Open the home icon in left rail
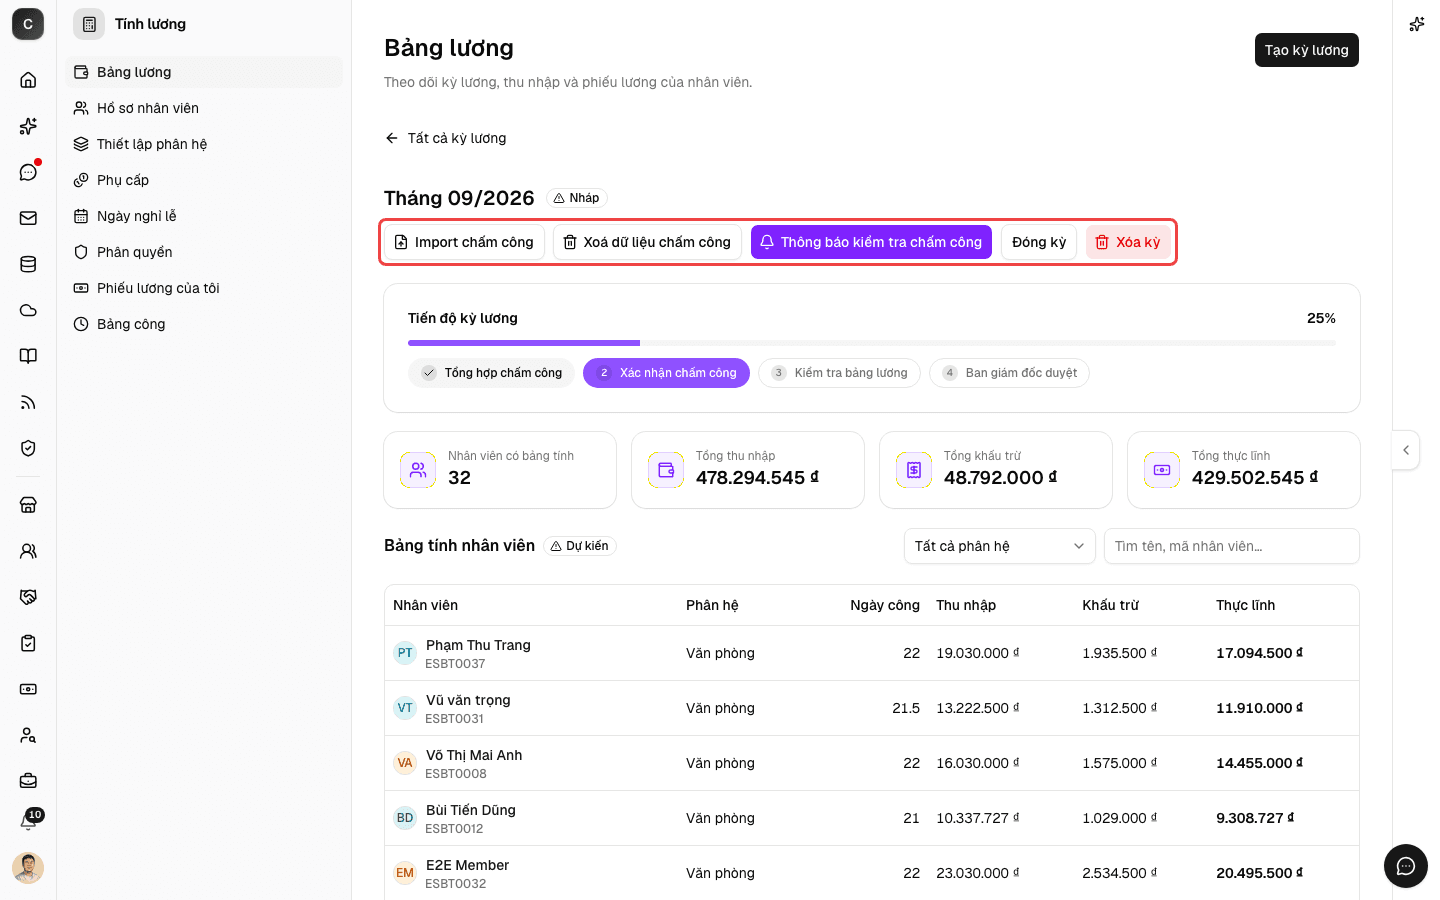Screen dimensions: 1440x900 tap(28, 80)
